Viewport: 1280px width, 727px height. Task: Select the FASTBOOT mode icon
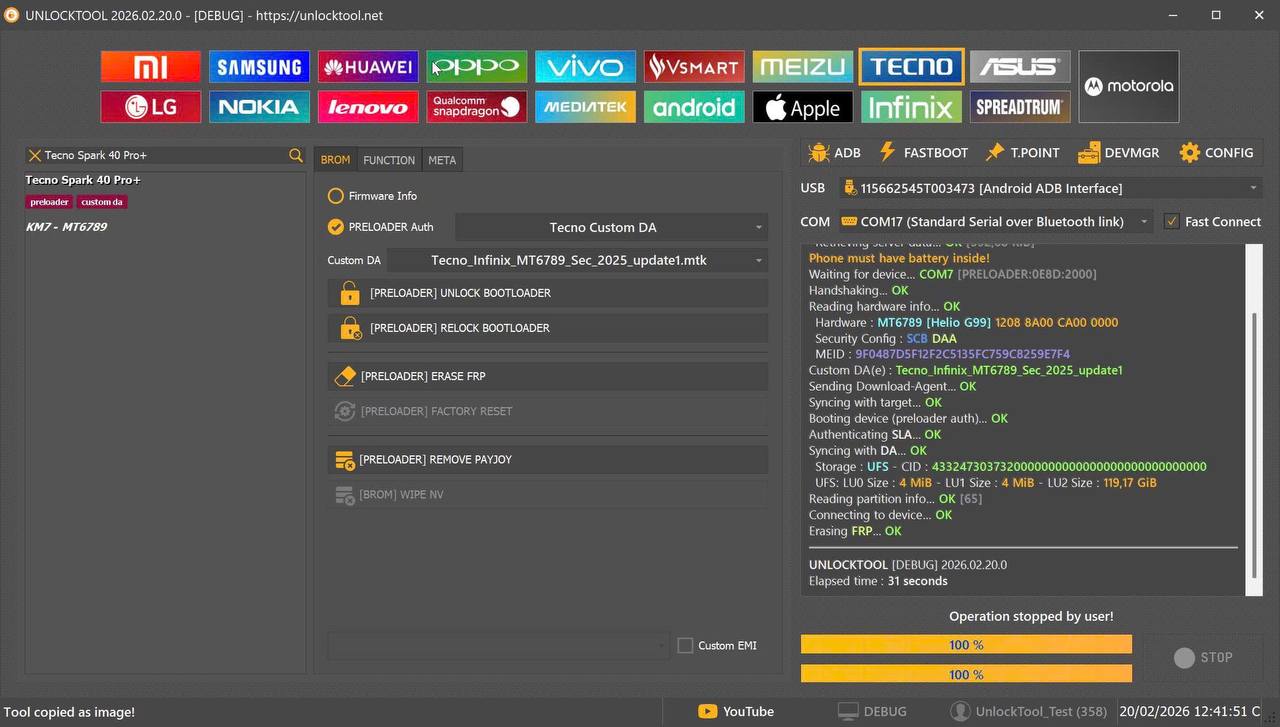click(923, 152)
